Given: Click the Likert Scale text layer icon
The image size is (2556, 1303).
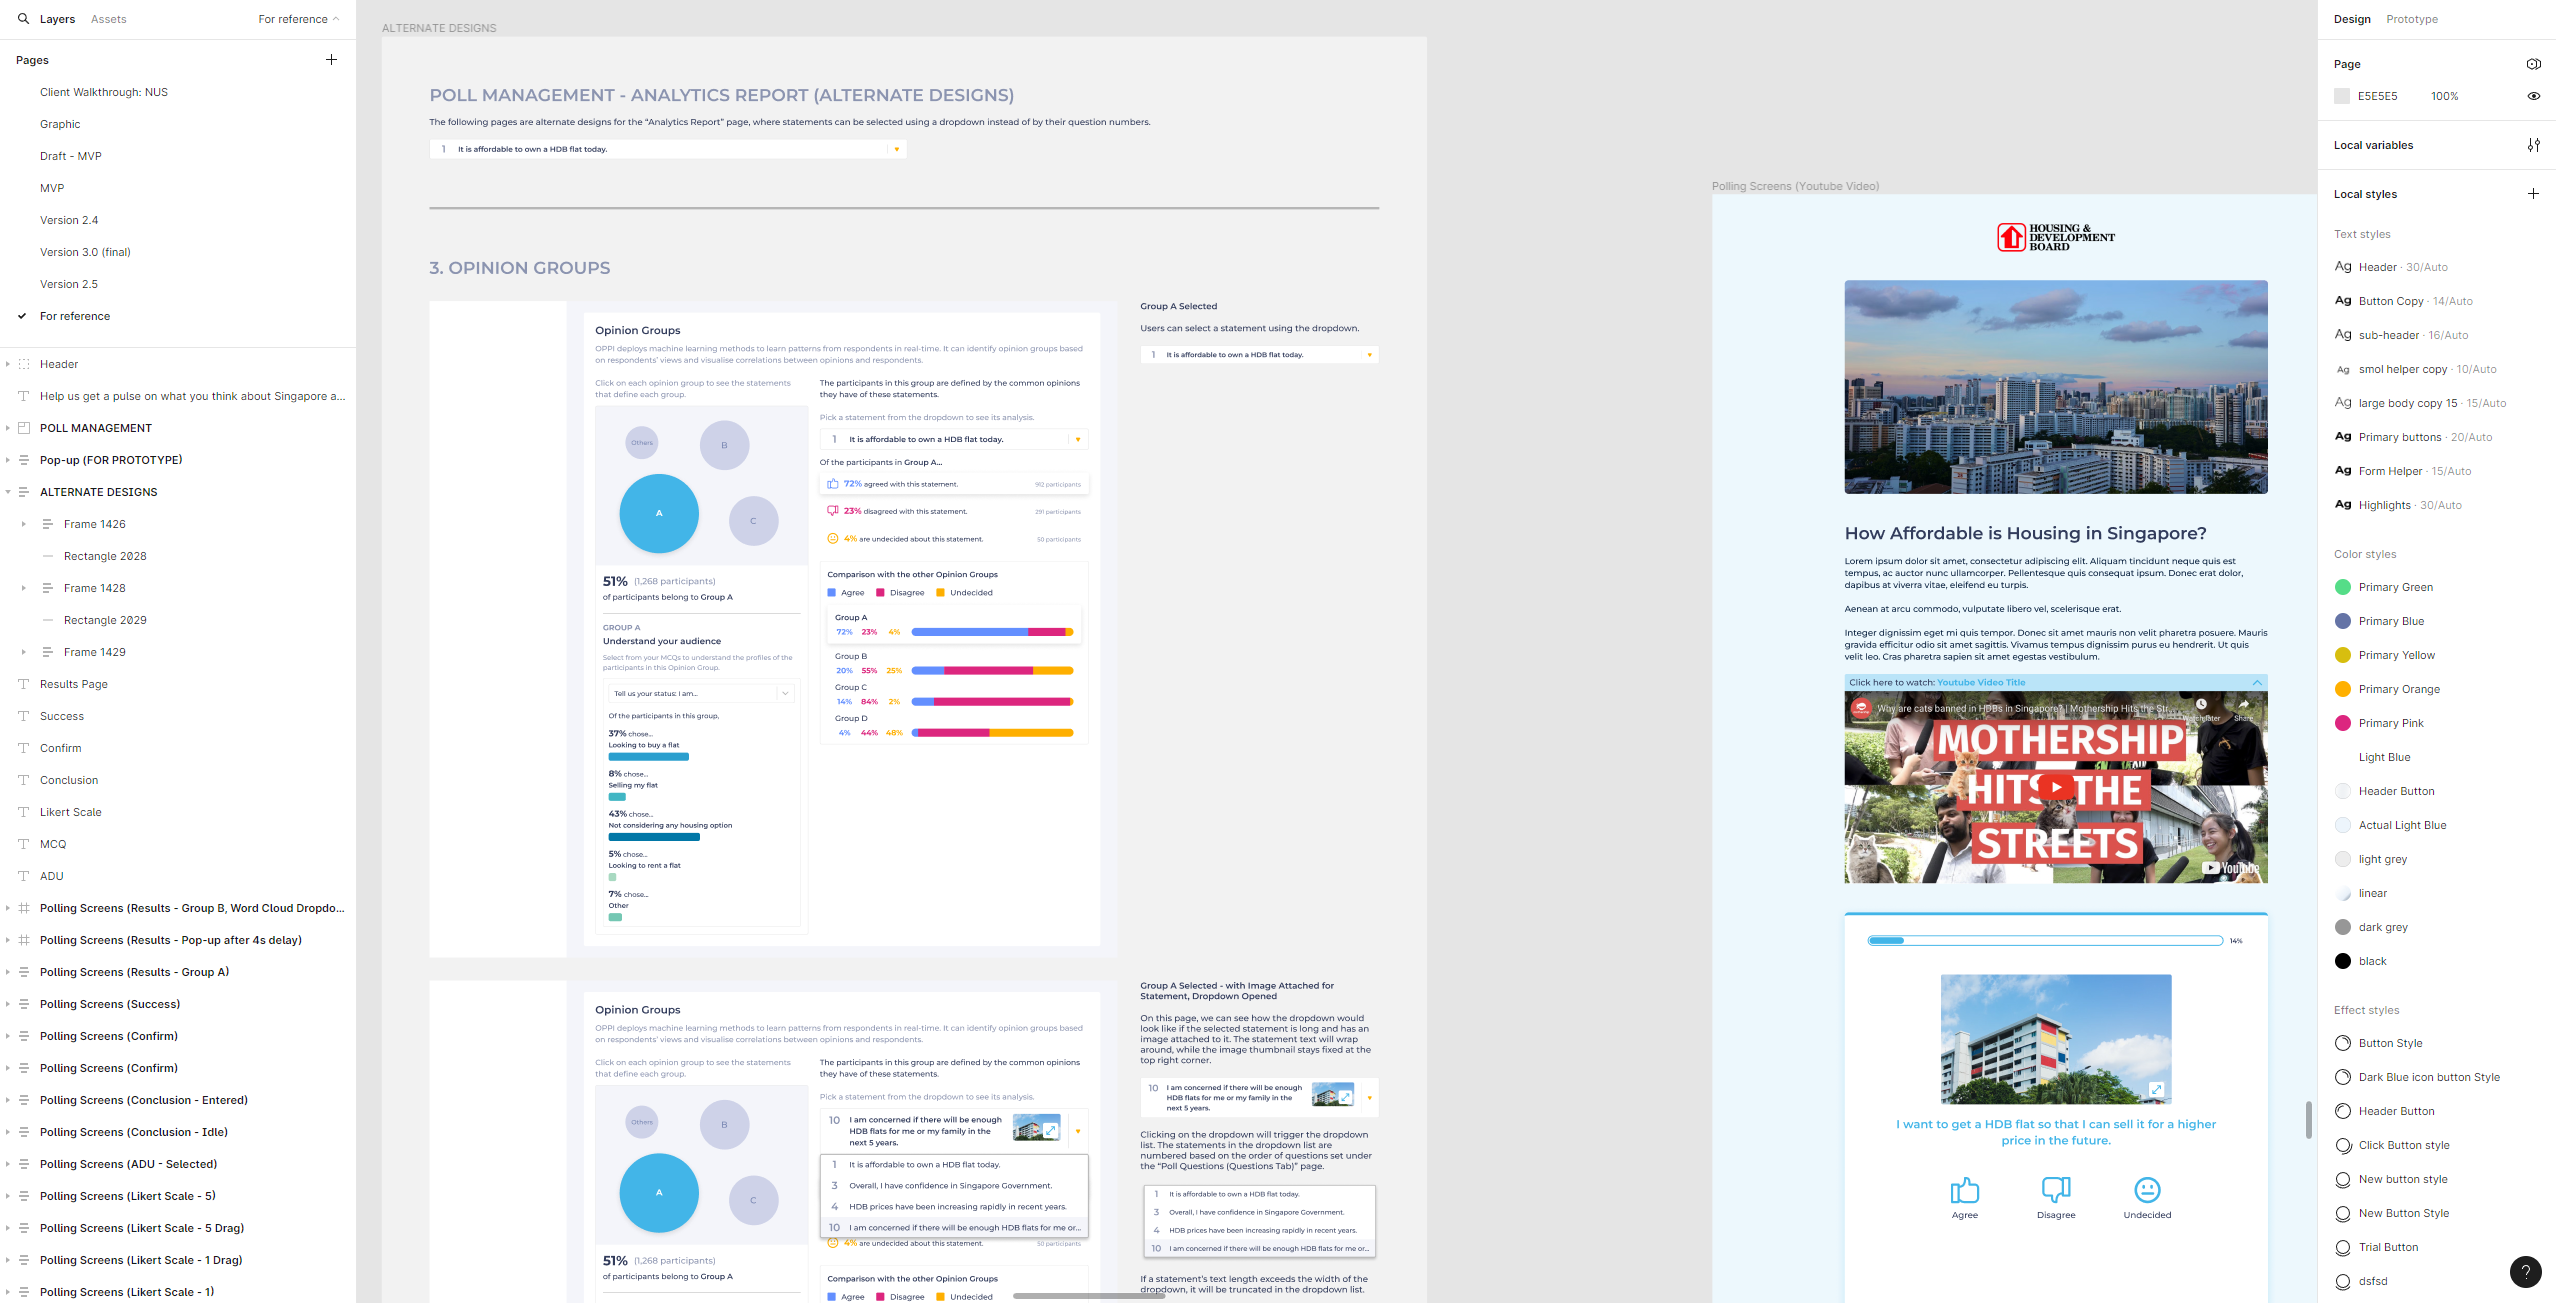Looking at the screenshot, I should click(x=24, y=812).
